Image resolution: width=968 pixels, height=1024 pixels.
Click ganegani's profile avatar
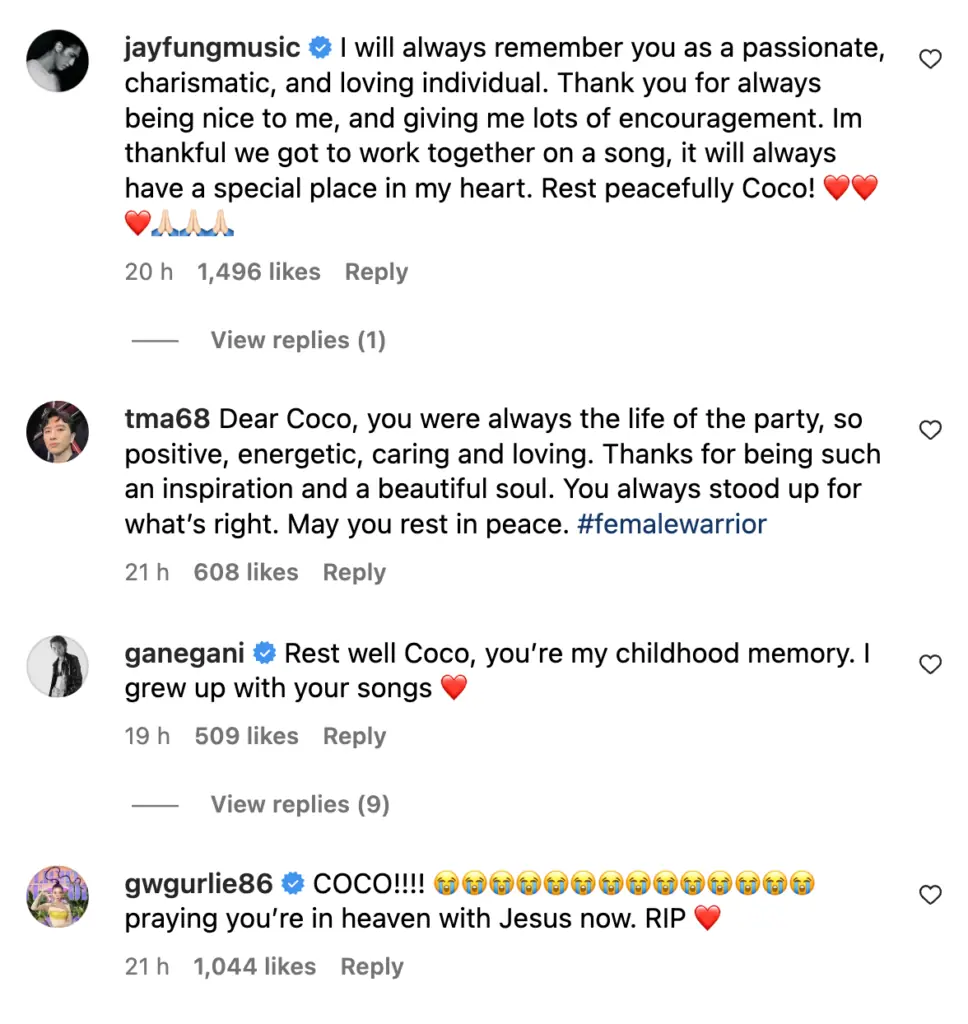tap(57, 664)
